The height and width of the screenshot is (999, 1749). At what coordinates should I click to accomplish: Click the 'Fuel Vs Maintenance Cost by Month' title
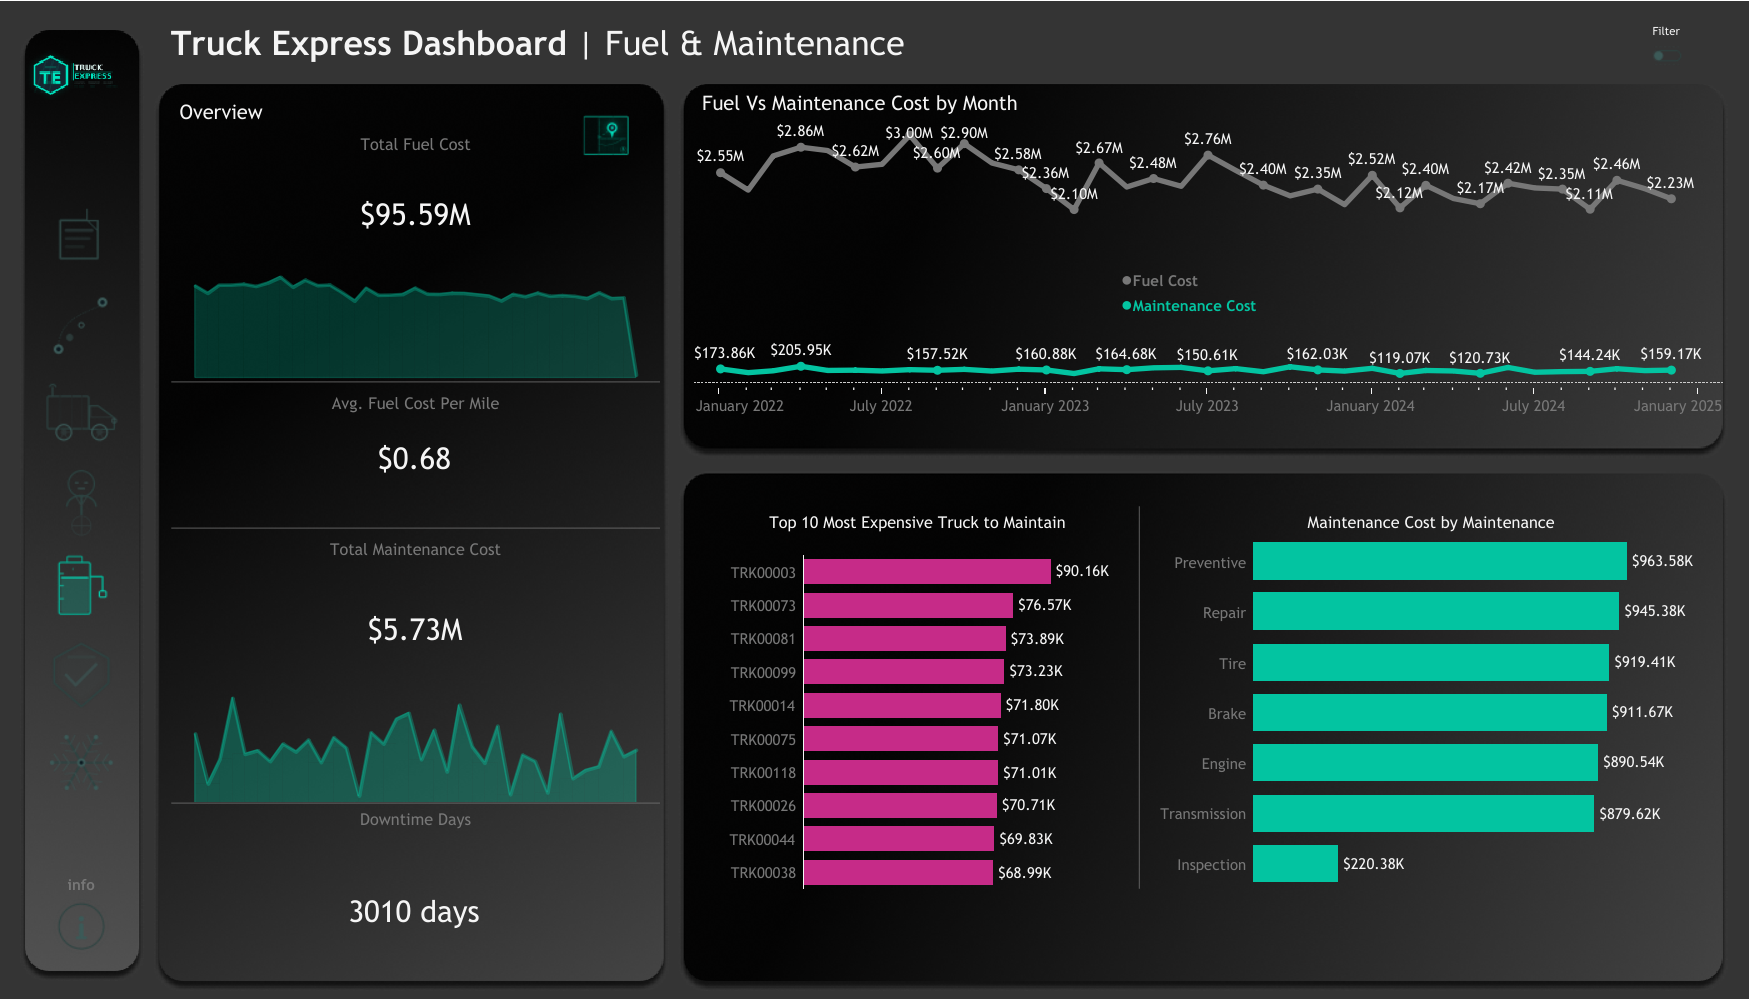pos(859,103)
